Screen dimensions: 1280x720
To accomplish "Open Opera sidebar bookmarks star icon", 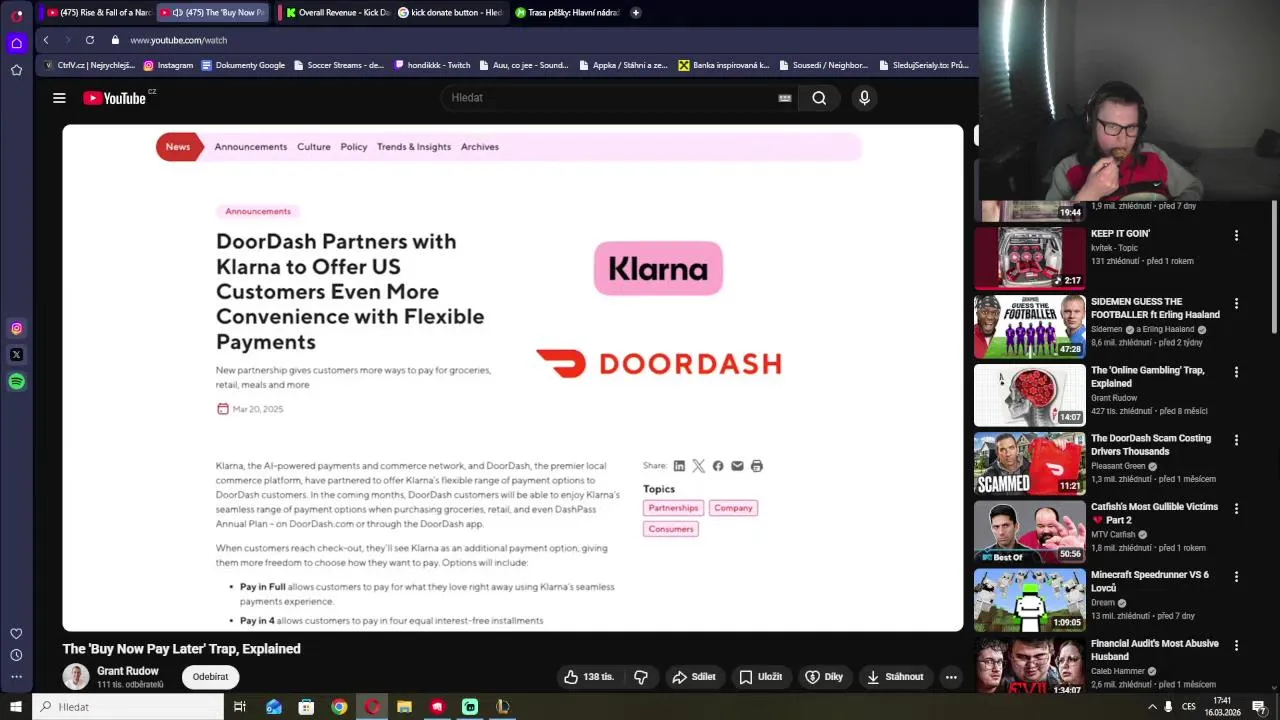I will coord(16,70).
